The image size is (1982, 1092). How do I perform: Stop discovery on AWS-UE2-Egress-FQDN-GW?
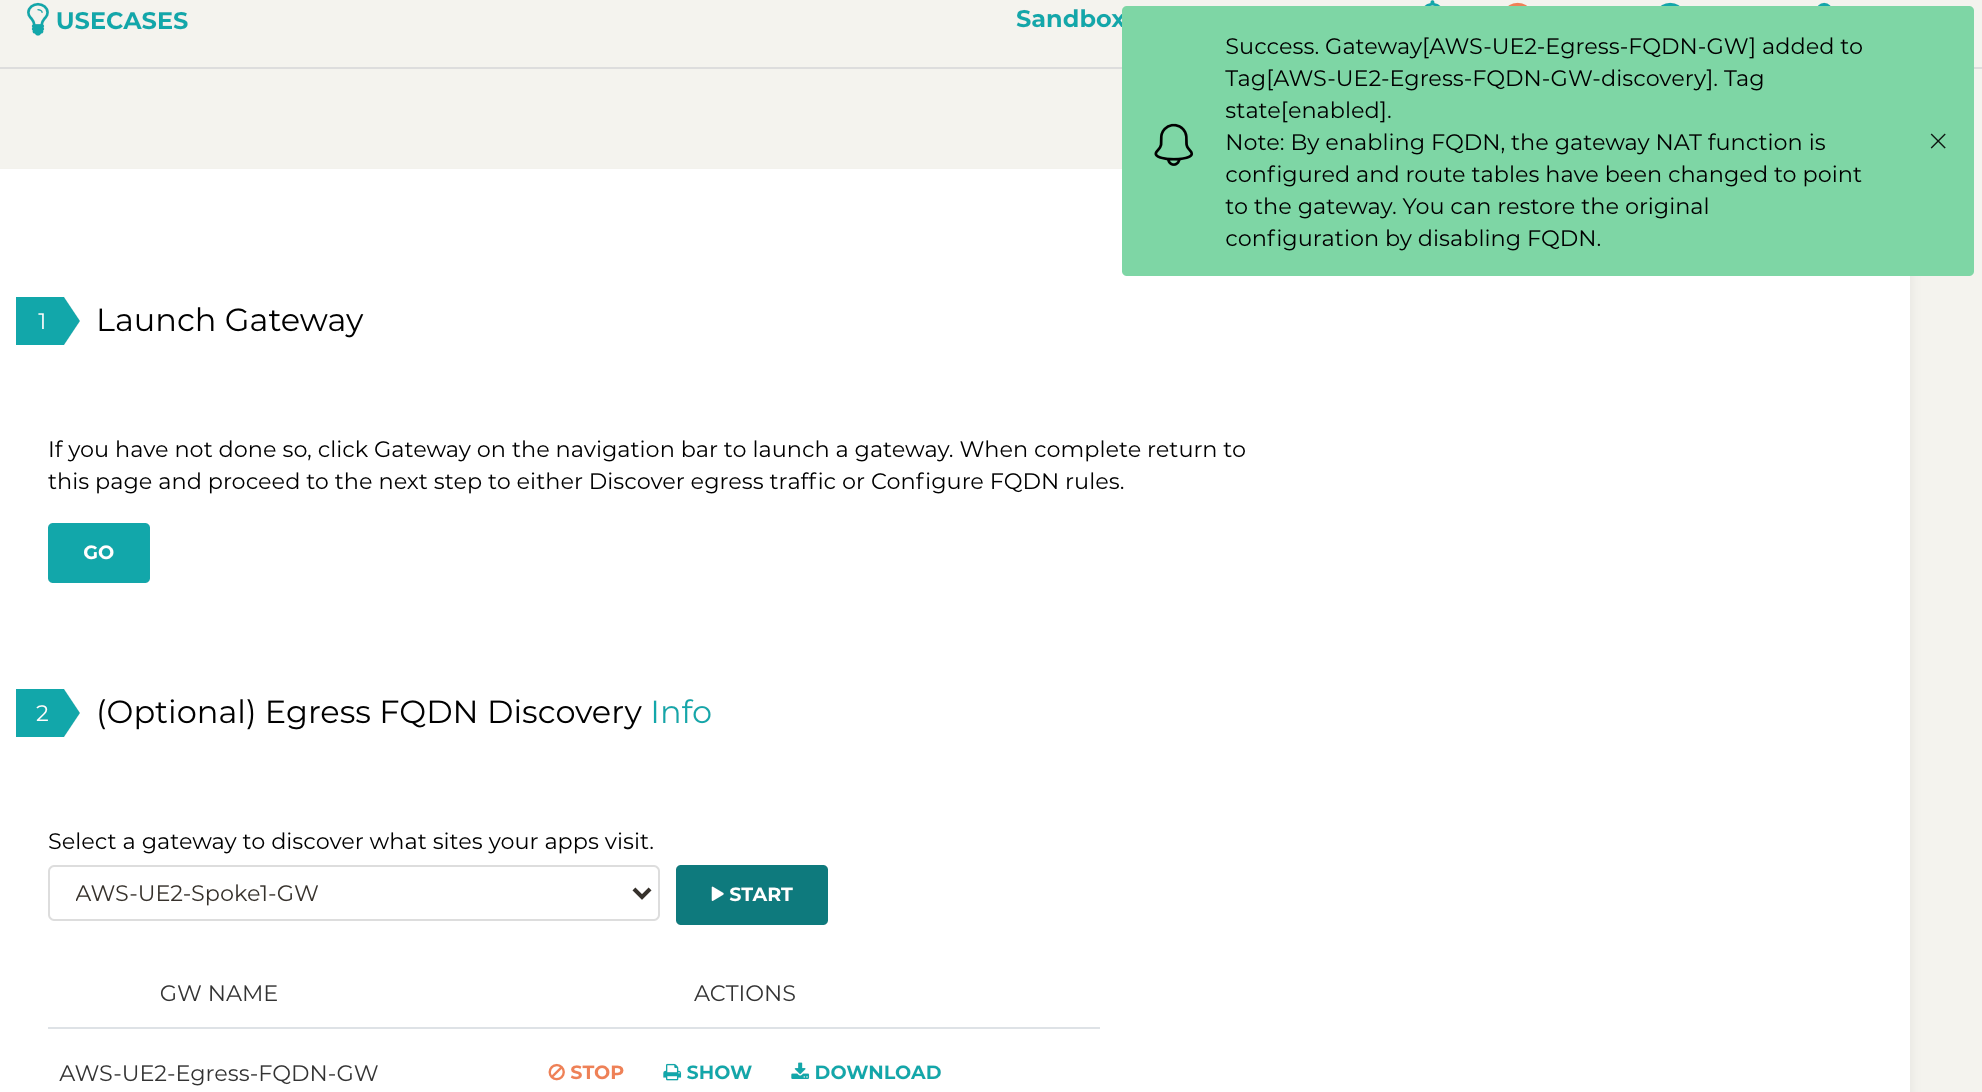coord(586,1072)
